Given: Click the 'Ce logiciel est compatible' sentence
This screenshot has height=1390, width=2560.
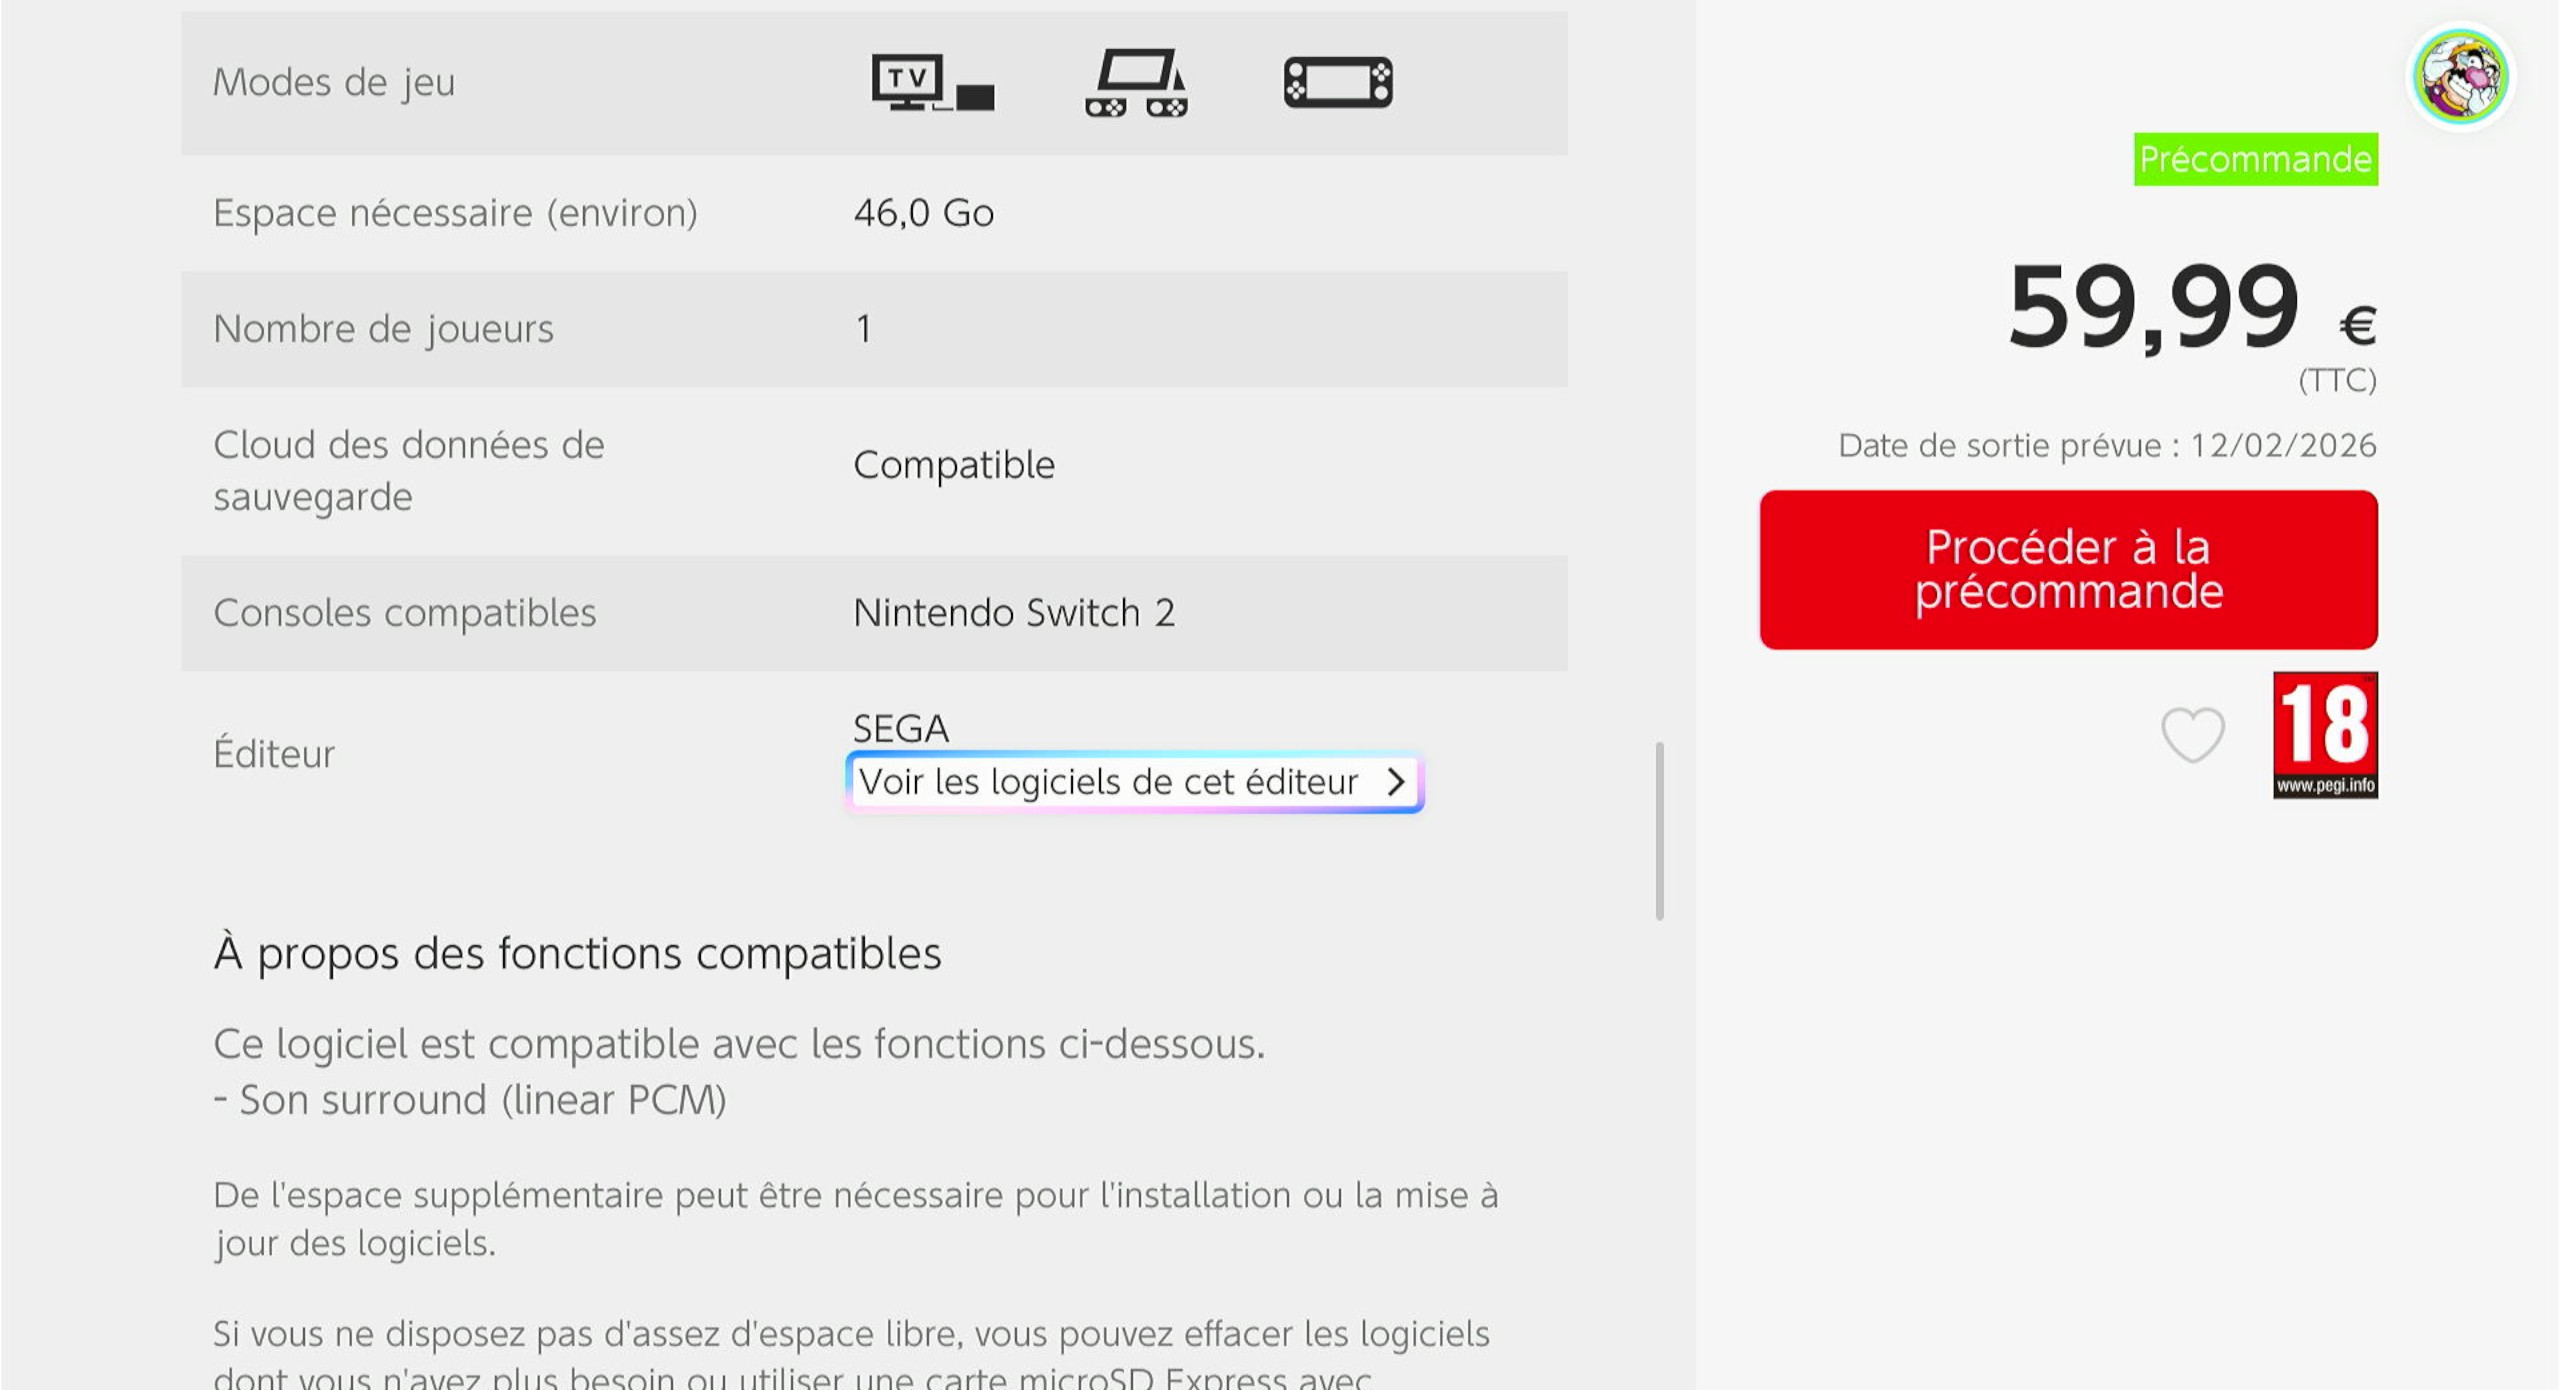Looking at the screenshot, I should tap(739, 1044).
